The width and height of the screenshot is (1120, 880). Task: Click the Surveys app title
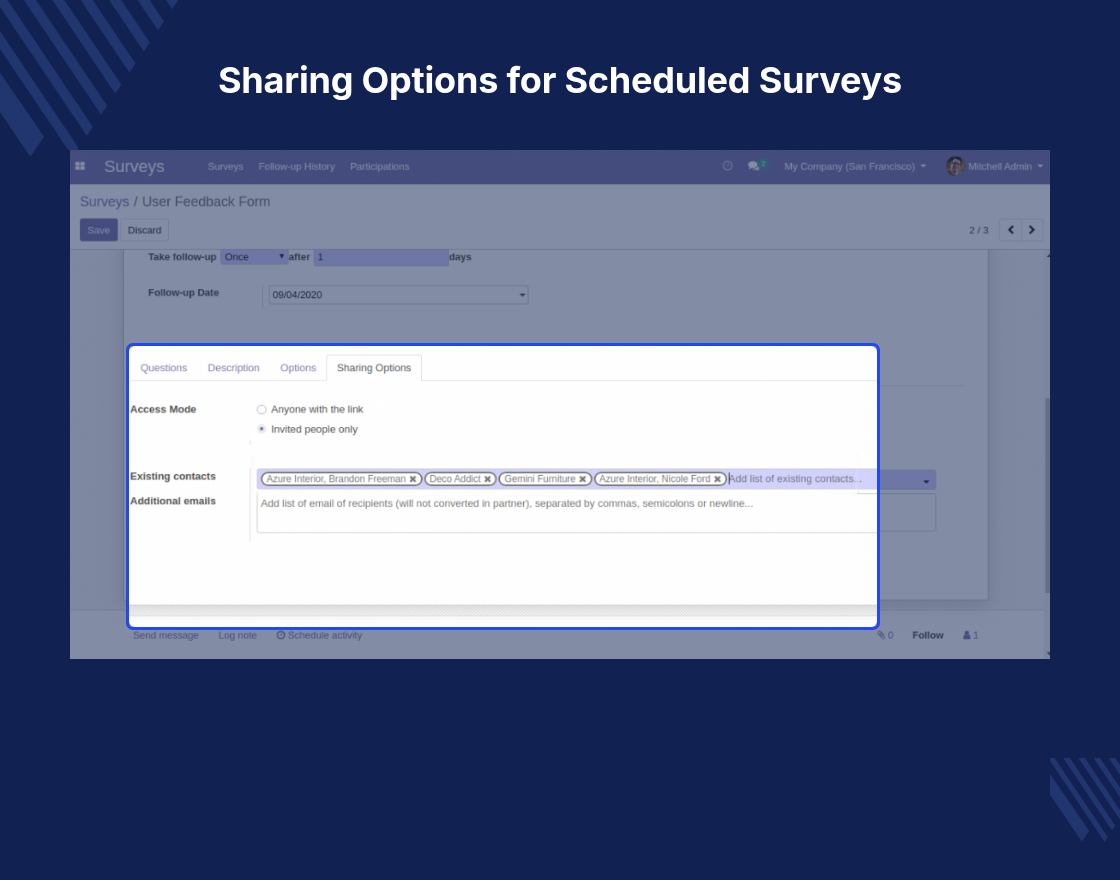[134, 166]
